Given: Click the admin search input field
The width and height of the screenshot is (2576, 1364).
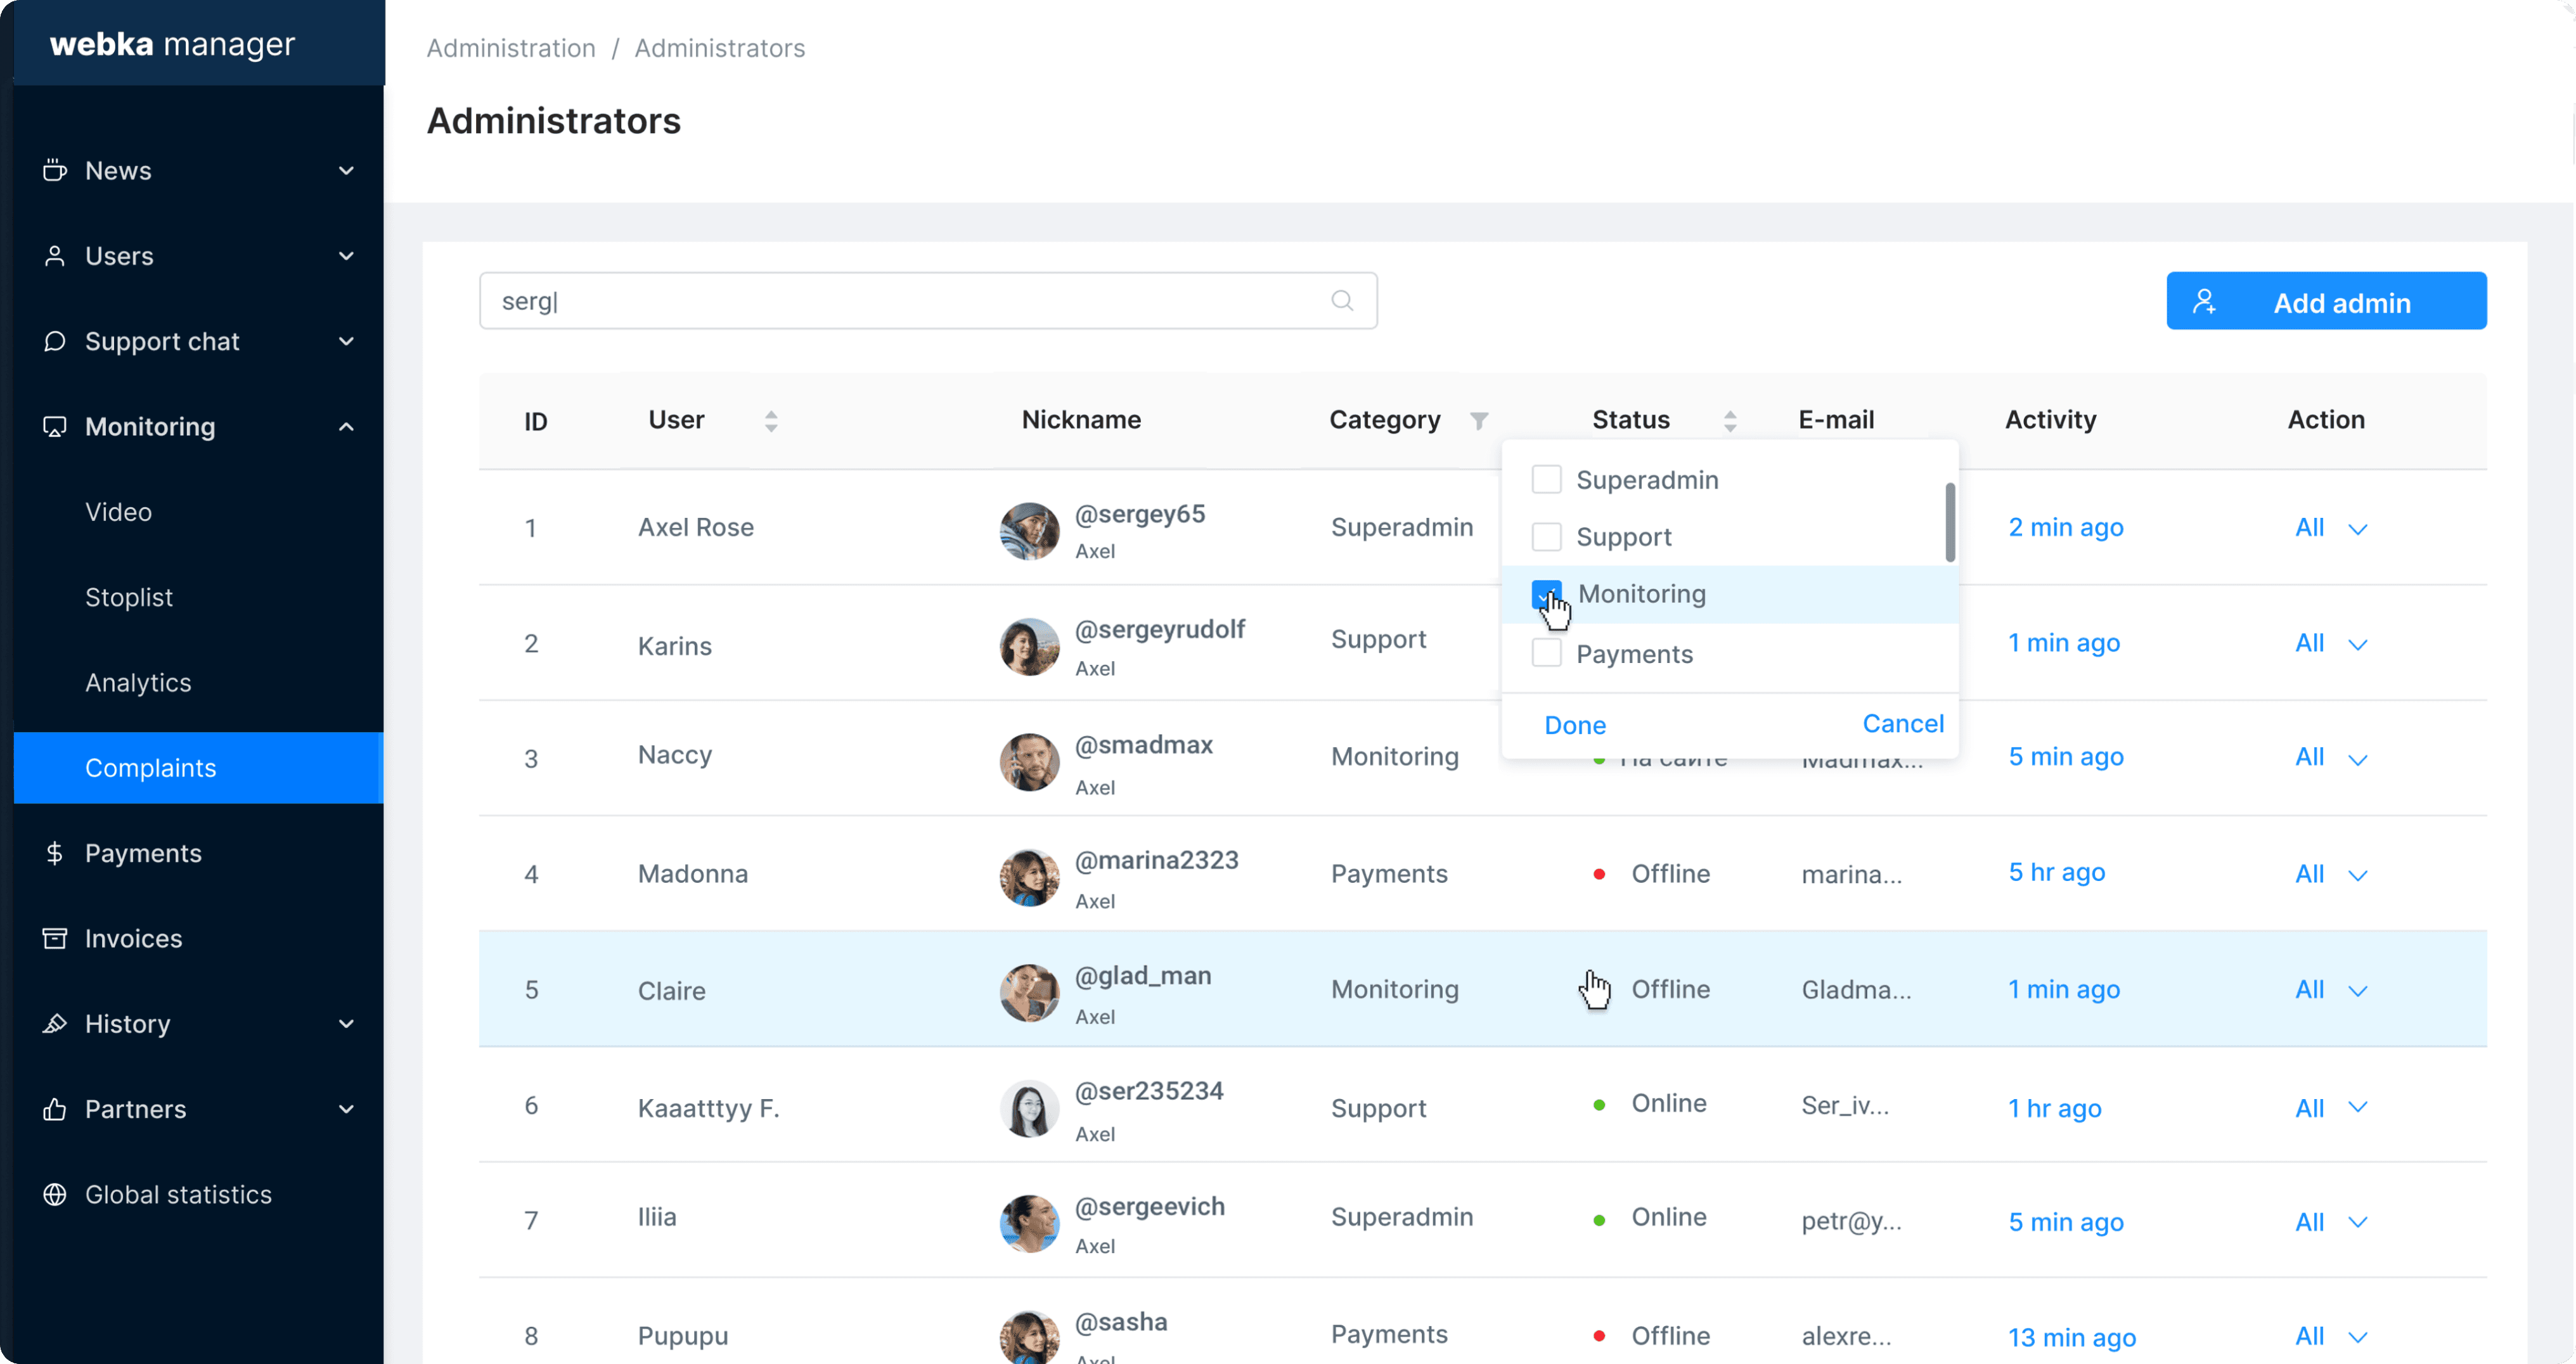Looking at the screenshot, I should tap(900, 301).
